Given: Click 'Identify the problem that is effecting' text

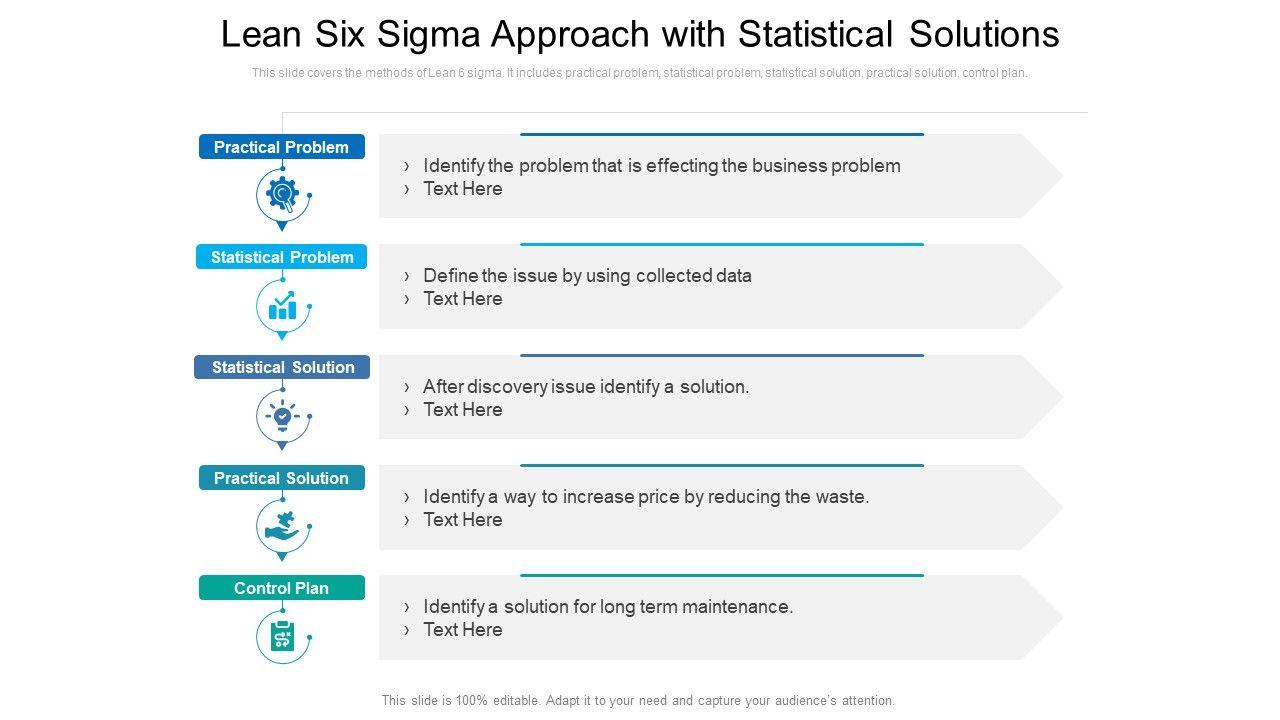Looking at the screenshot, I should point(661,166).
